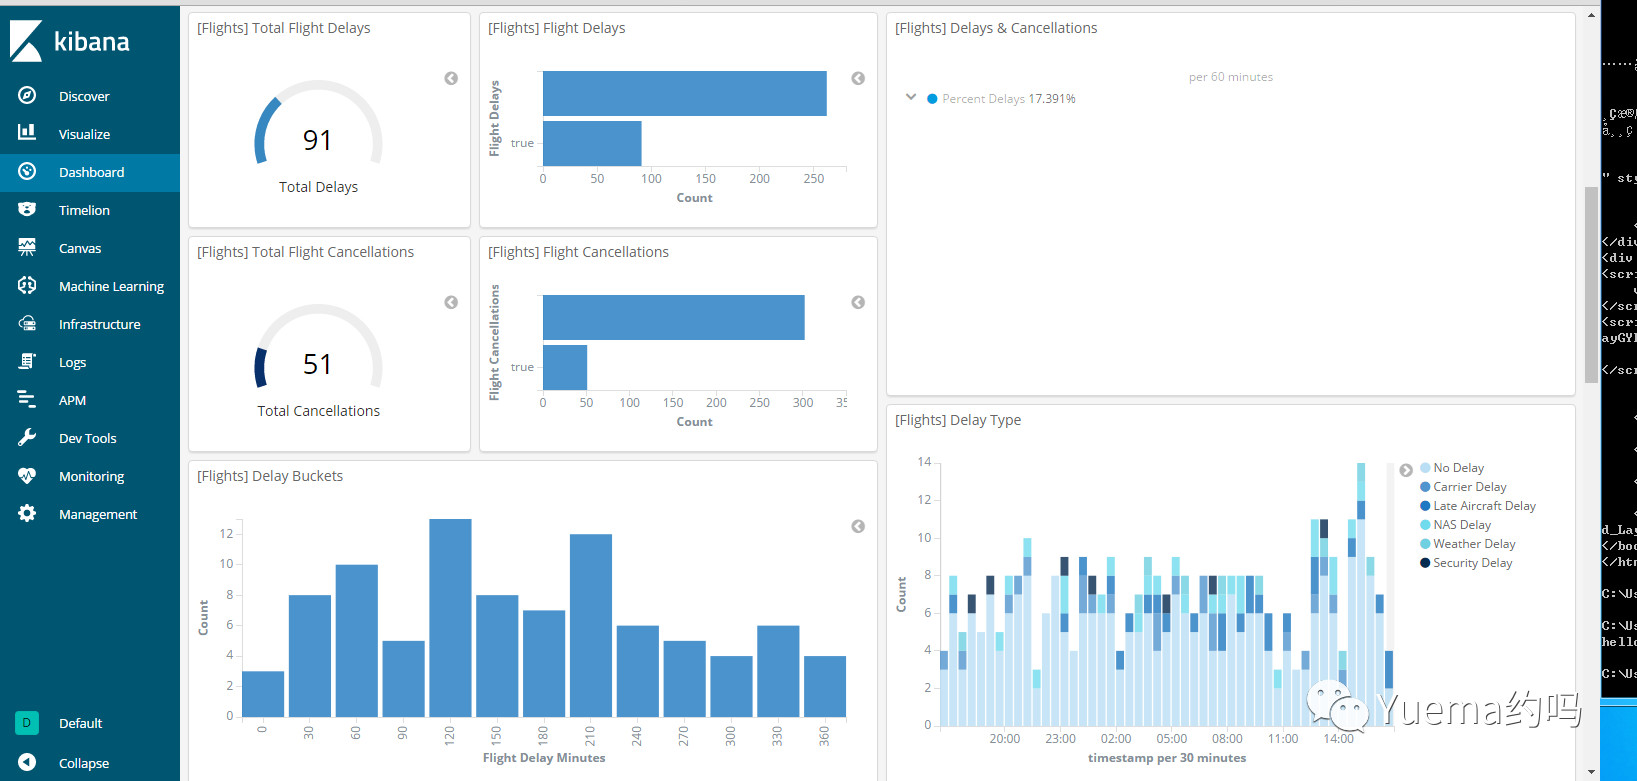The height and width of the screenshot is (781, 1637).
Task: Click the Kibana logo
Action: click(x=70, y=41)
